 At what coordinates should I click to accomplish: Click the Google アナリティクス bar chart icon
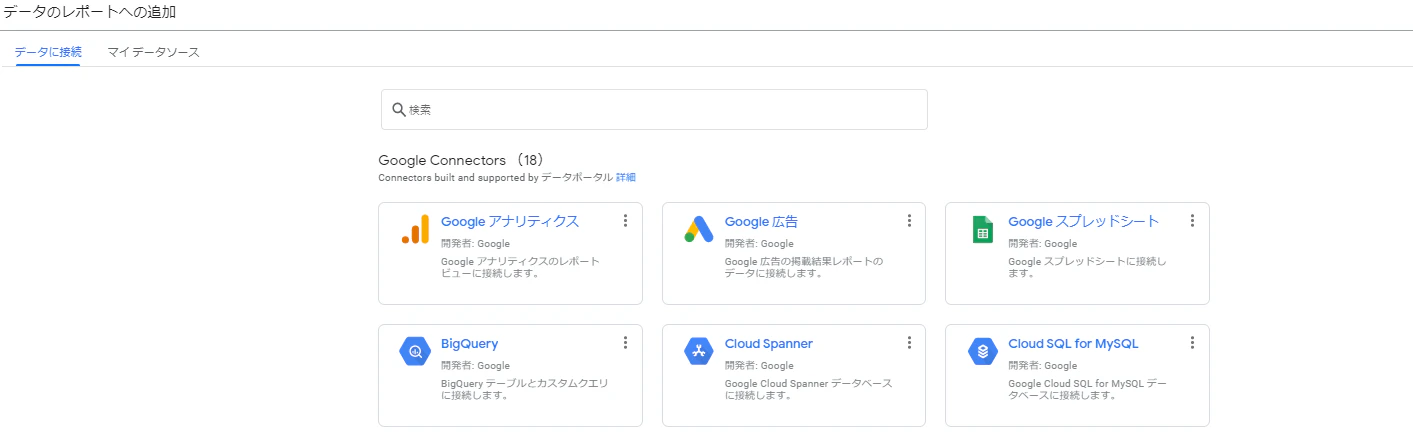point(415,229)
